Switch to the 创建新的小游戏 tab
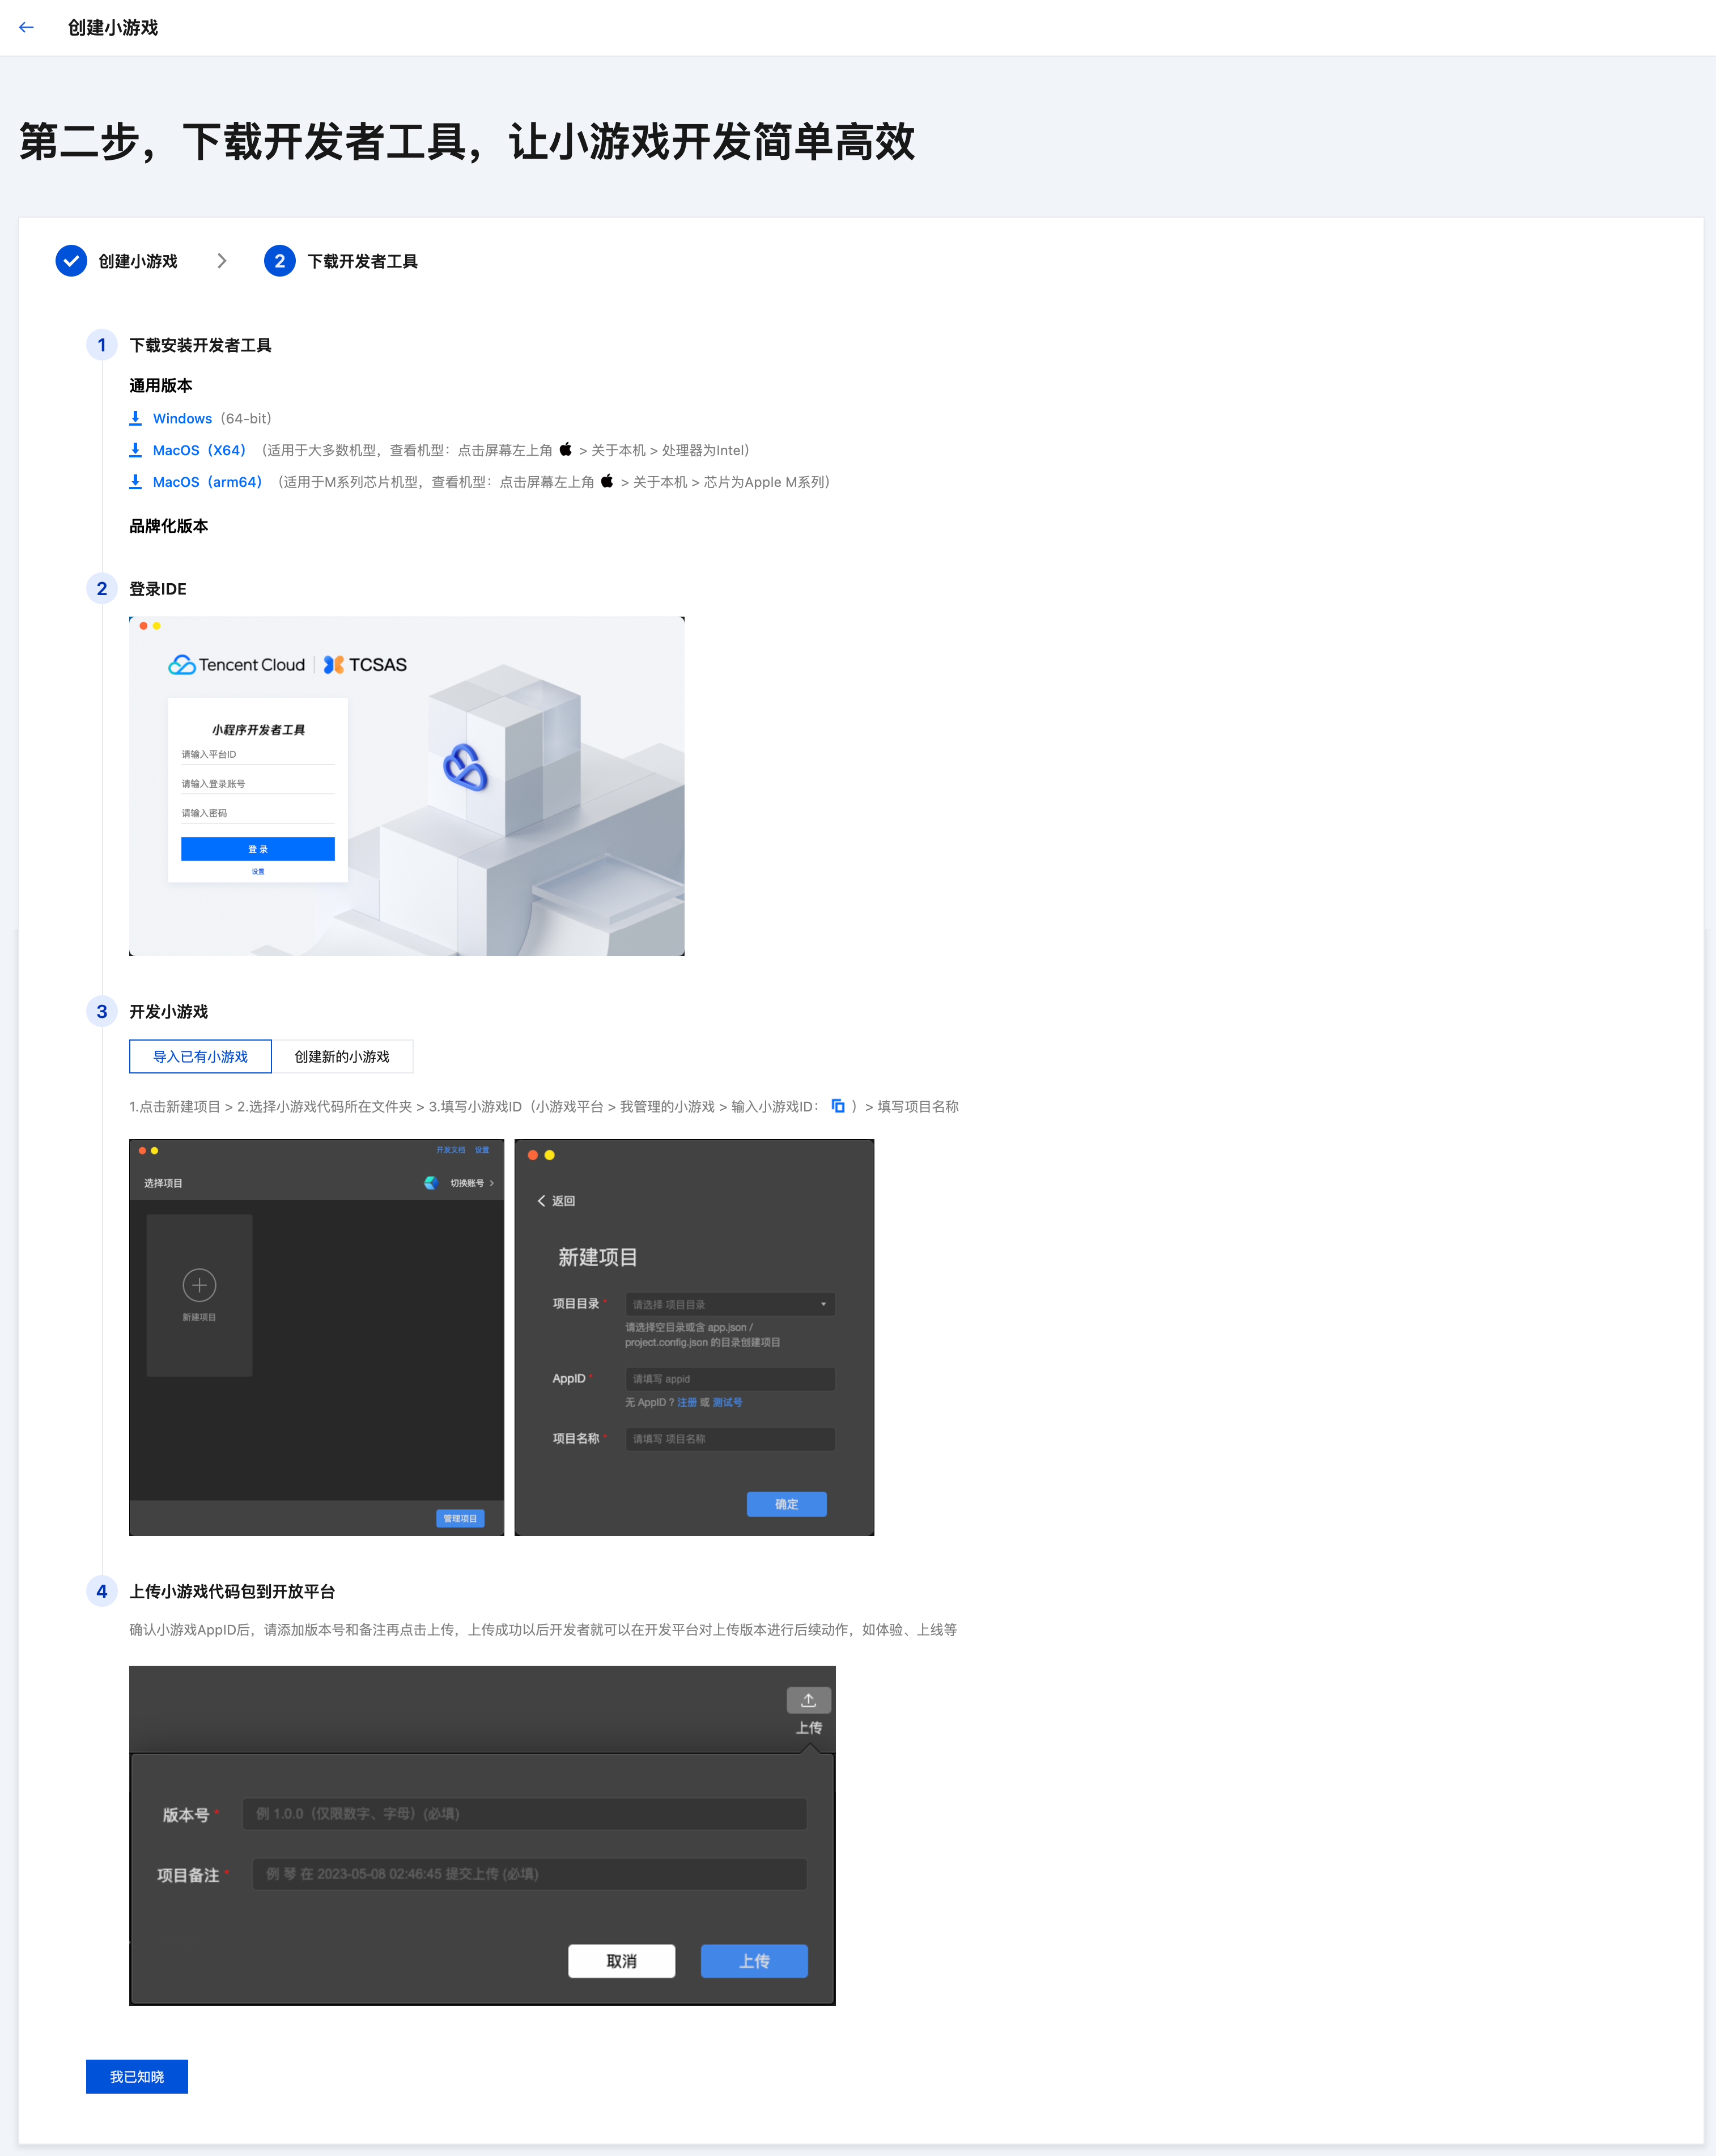 pos(342,1056)
